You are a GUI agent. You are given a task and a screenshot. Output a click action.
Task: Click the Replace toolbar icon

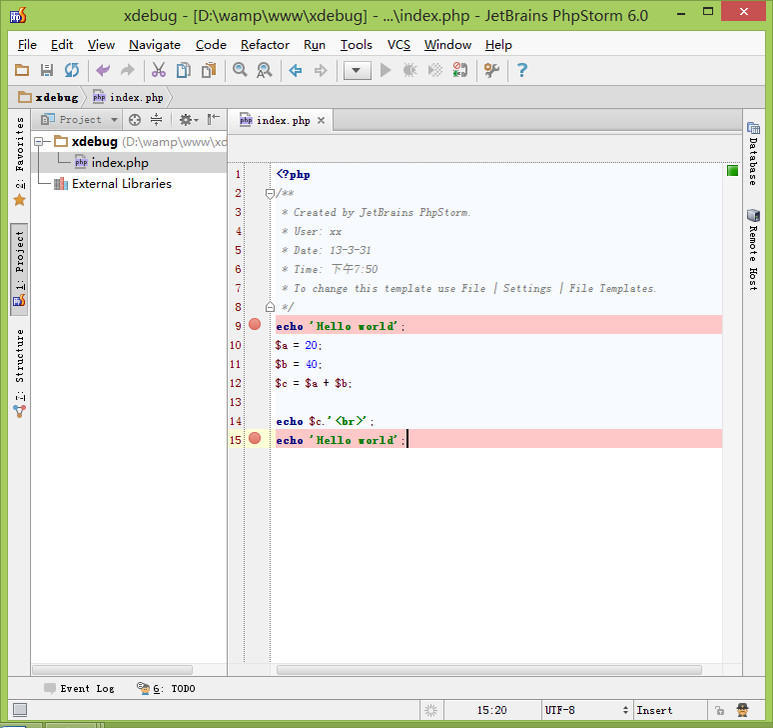(264, 70)
